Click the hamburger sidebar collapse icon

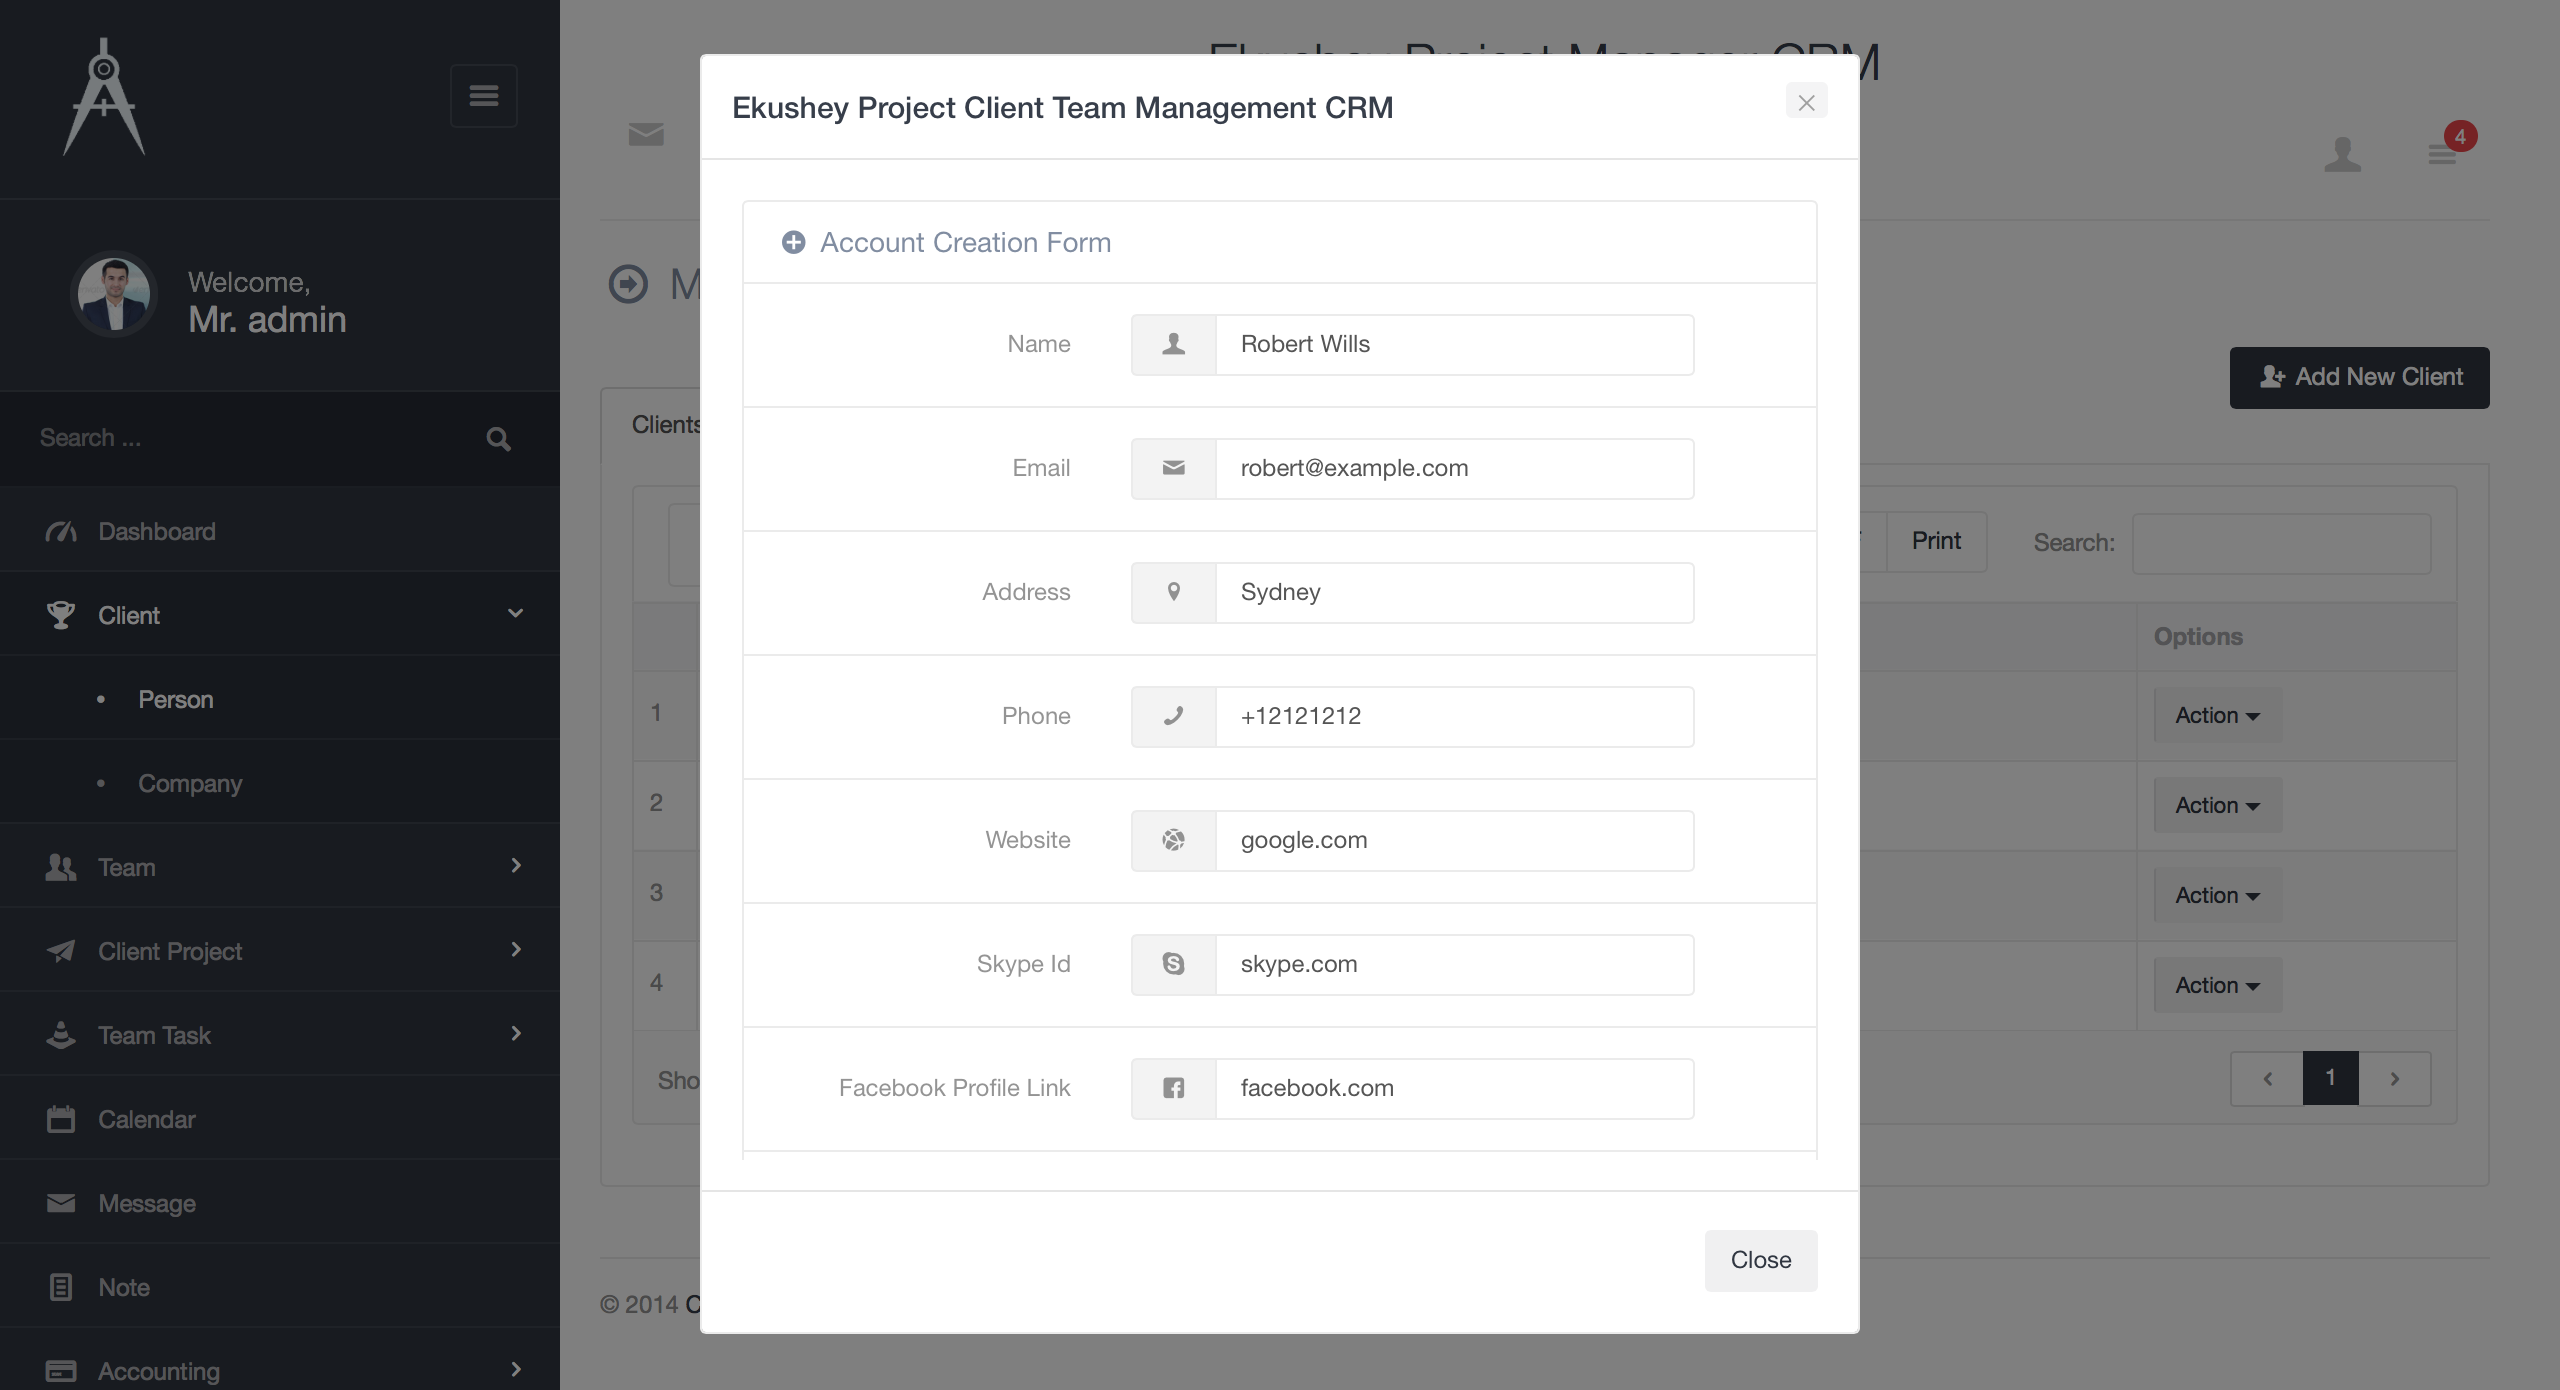coord(483,96)
